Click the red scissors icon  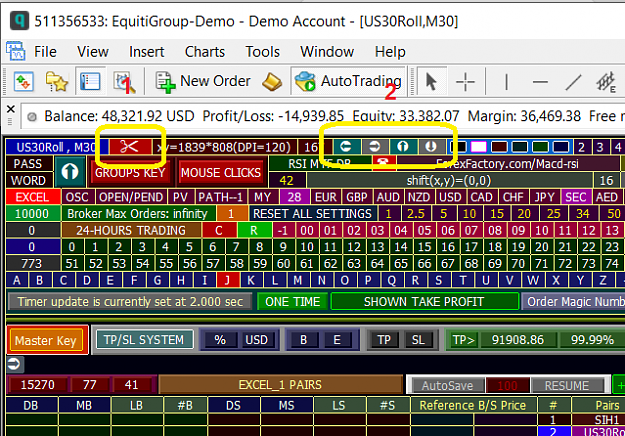pos(130,147)
